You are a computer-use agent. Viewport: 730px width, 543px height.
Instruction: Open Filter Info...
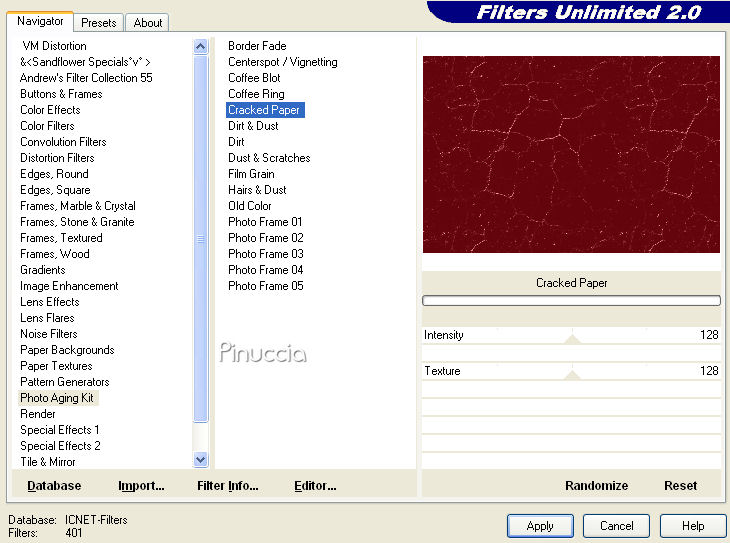click(227, 486)
